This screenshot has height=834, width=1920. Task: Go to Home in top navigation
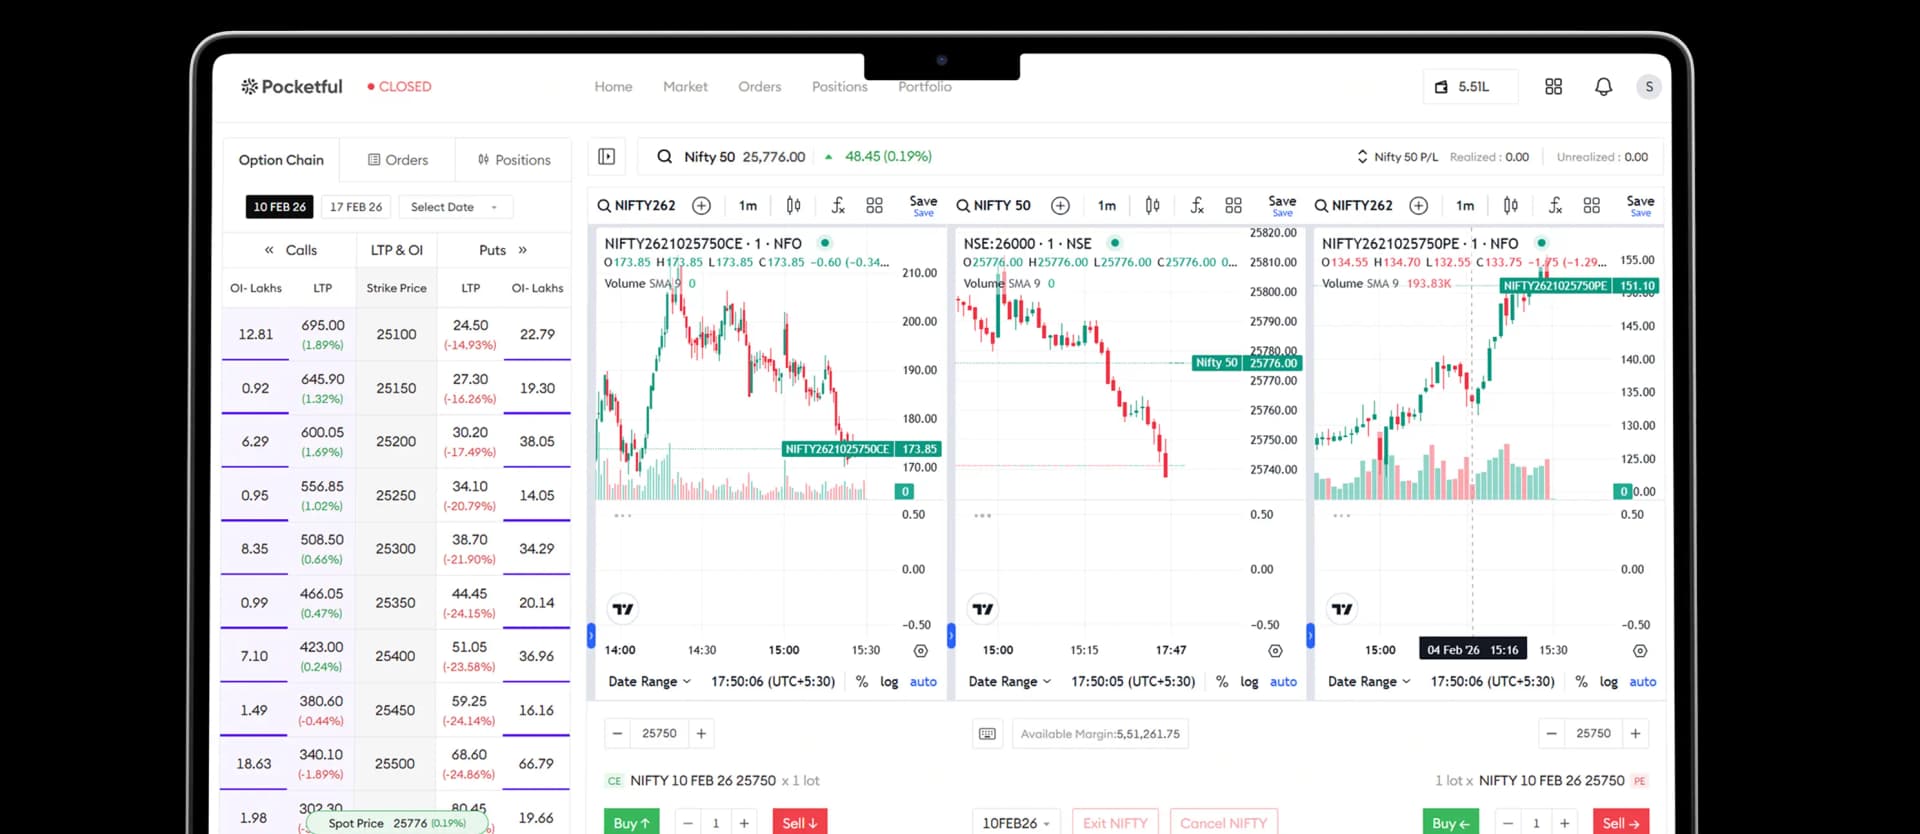(613, 87)
